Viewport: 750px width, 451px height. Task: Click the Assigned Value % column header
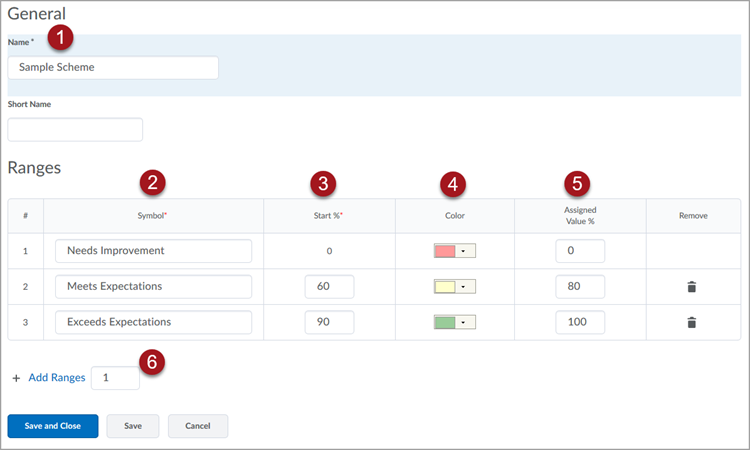coord(580,215)
